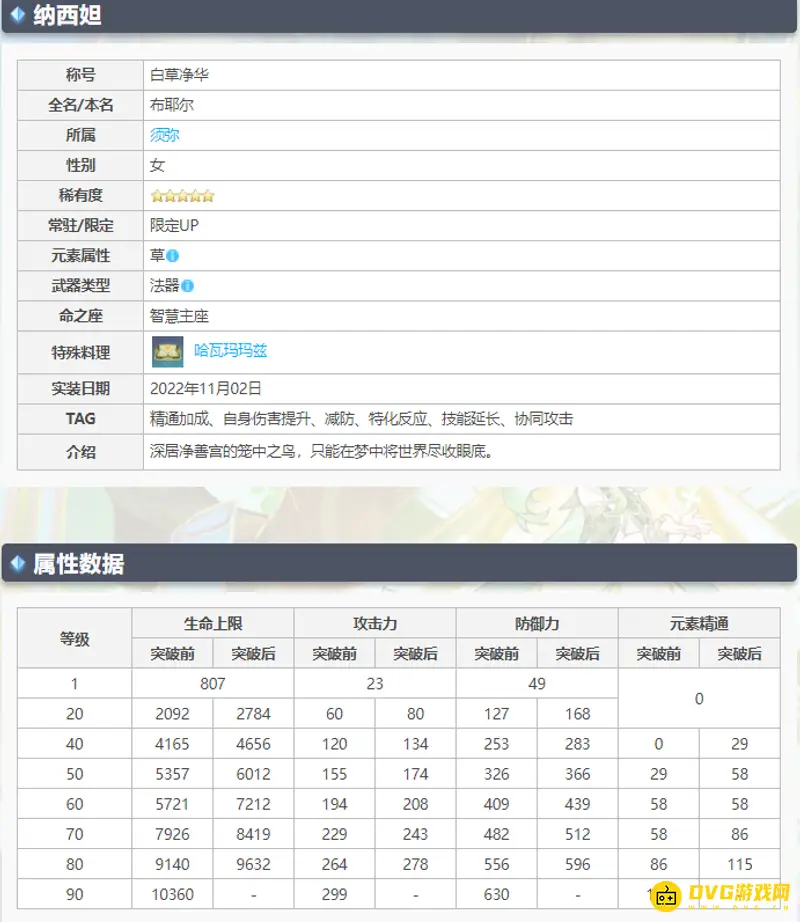Click the 哈瓦玛玛兹 dish thumbnail image

pos(167,351)
